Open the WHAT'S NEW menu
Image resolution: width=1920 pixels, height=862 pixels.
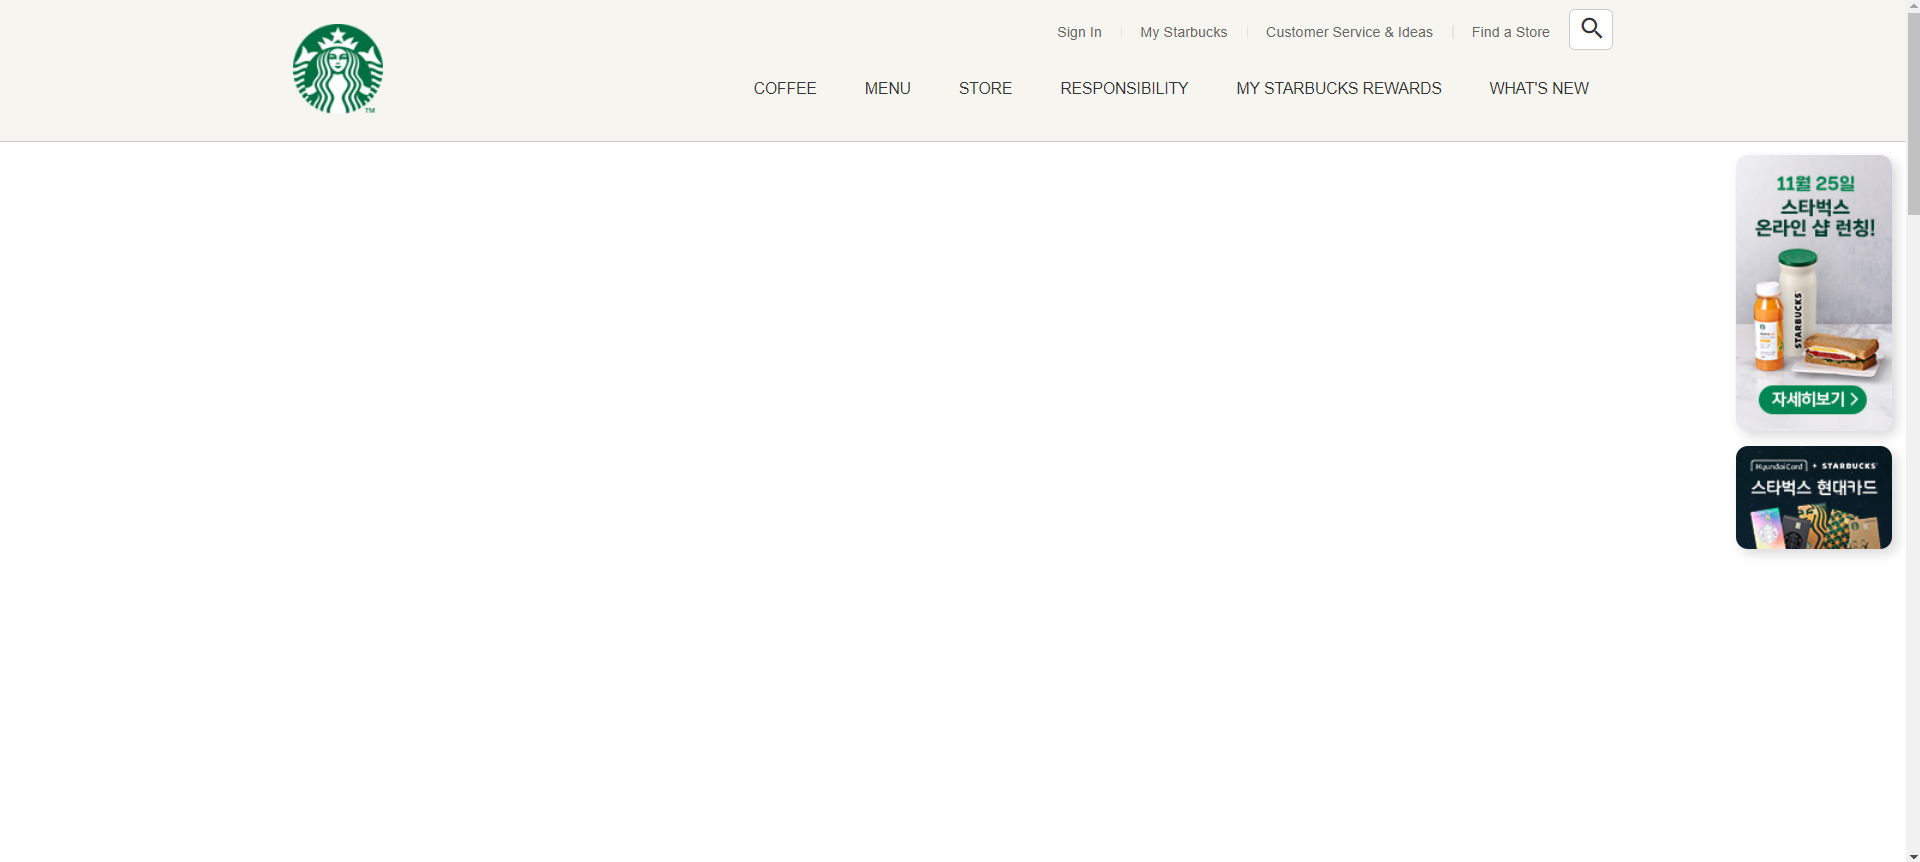pos(1539,88)
